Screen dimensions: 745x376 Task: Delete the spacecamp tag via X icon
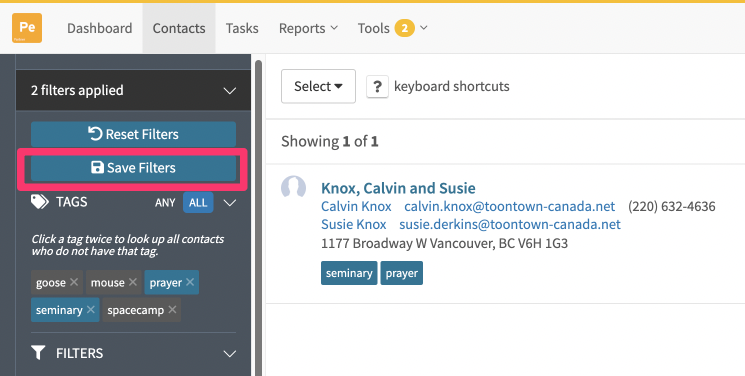point(172,310)
